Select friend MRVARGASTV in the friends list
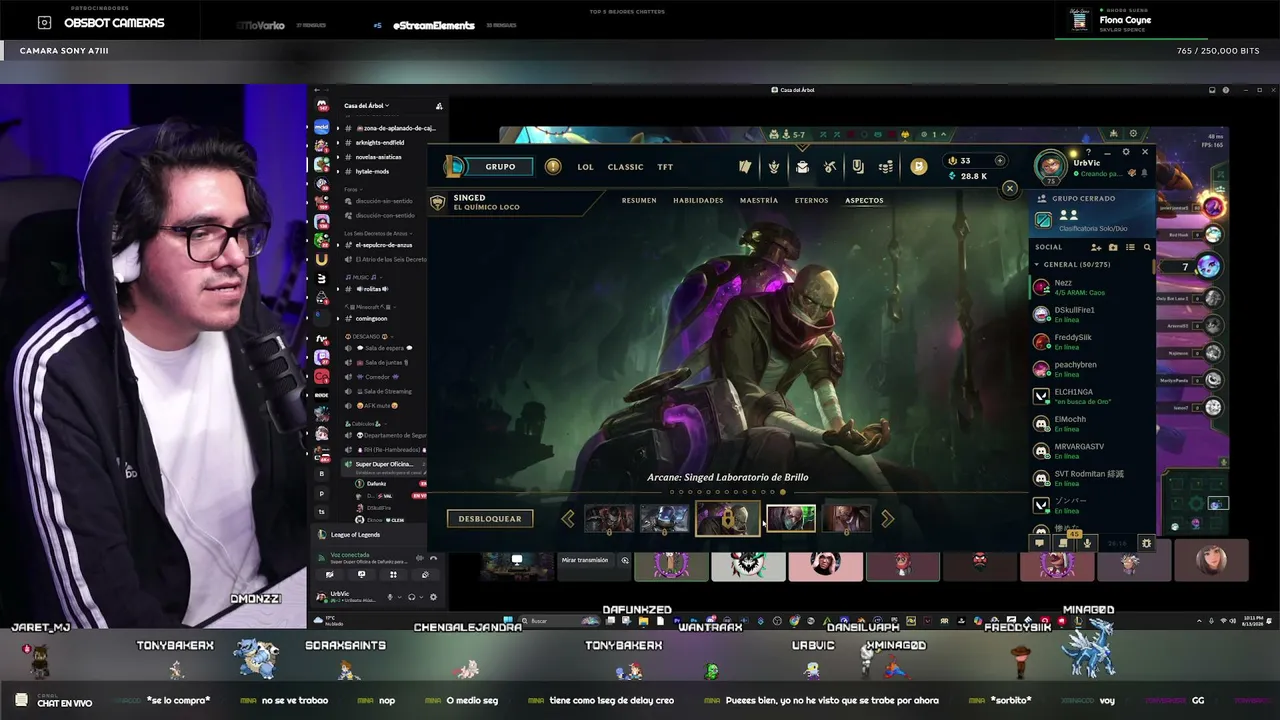 (1092, 450)
